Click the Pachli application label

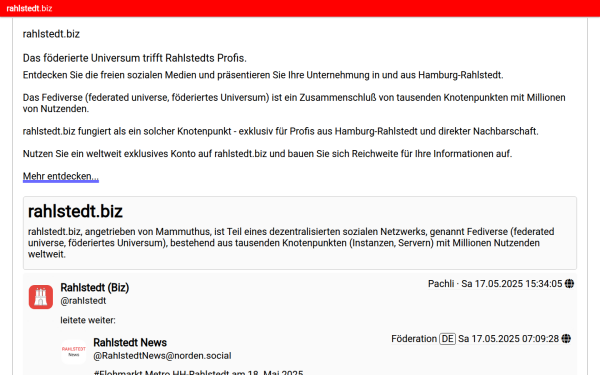pos(441,284)
